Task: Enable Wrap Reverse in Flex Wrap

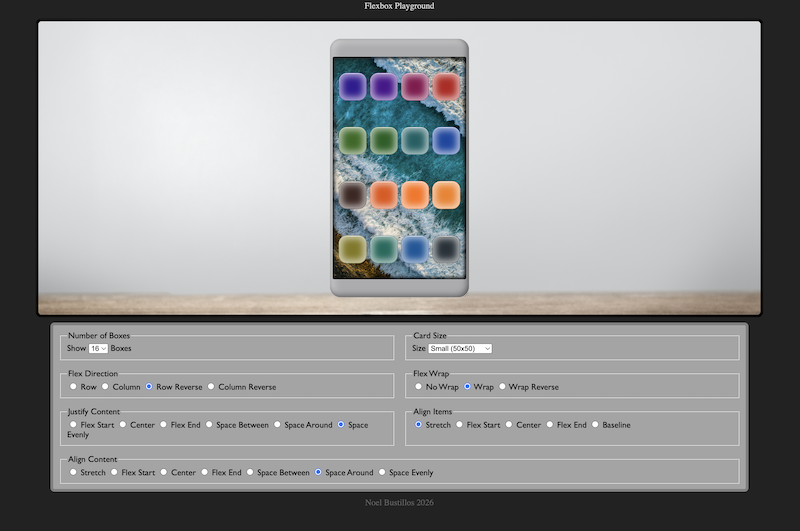Action: pos(502,387)
